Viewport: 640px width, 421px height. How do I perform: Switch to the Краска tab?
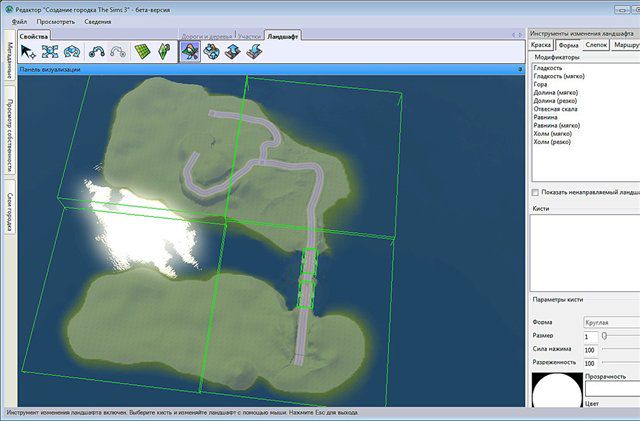(541, 45)
